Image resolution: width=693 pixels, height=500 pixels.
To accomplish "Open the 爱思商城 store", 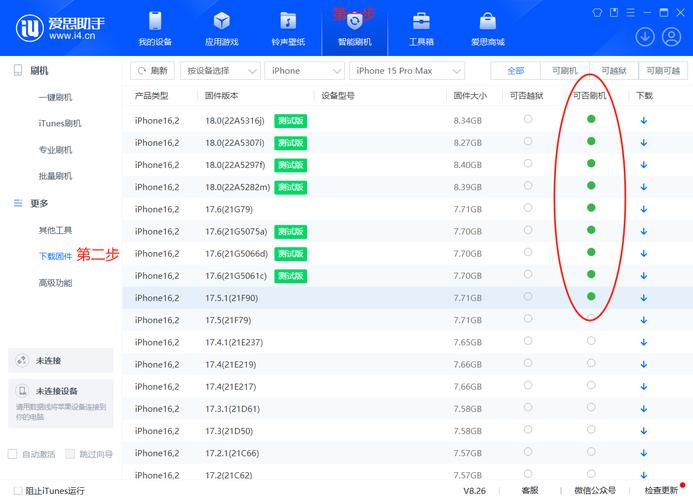I will [487, 28].
